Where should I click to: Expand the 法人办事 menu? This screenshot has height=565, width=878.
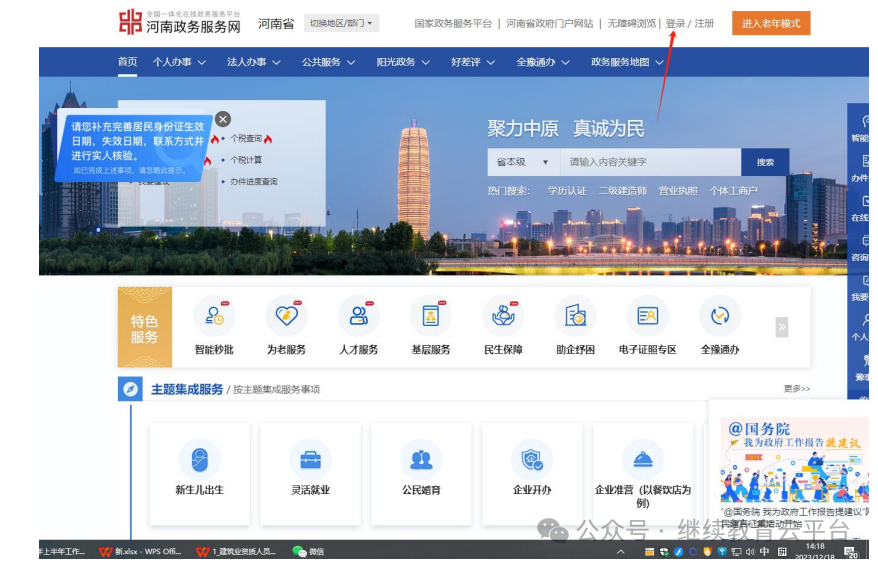pos(254,62)
